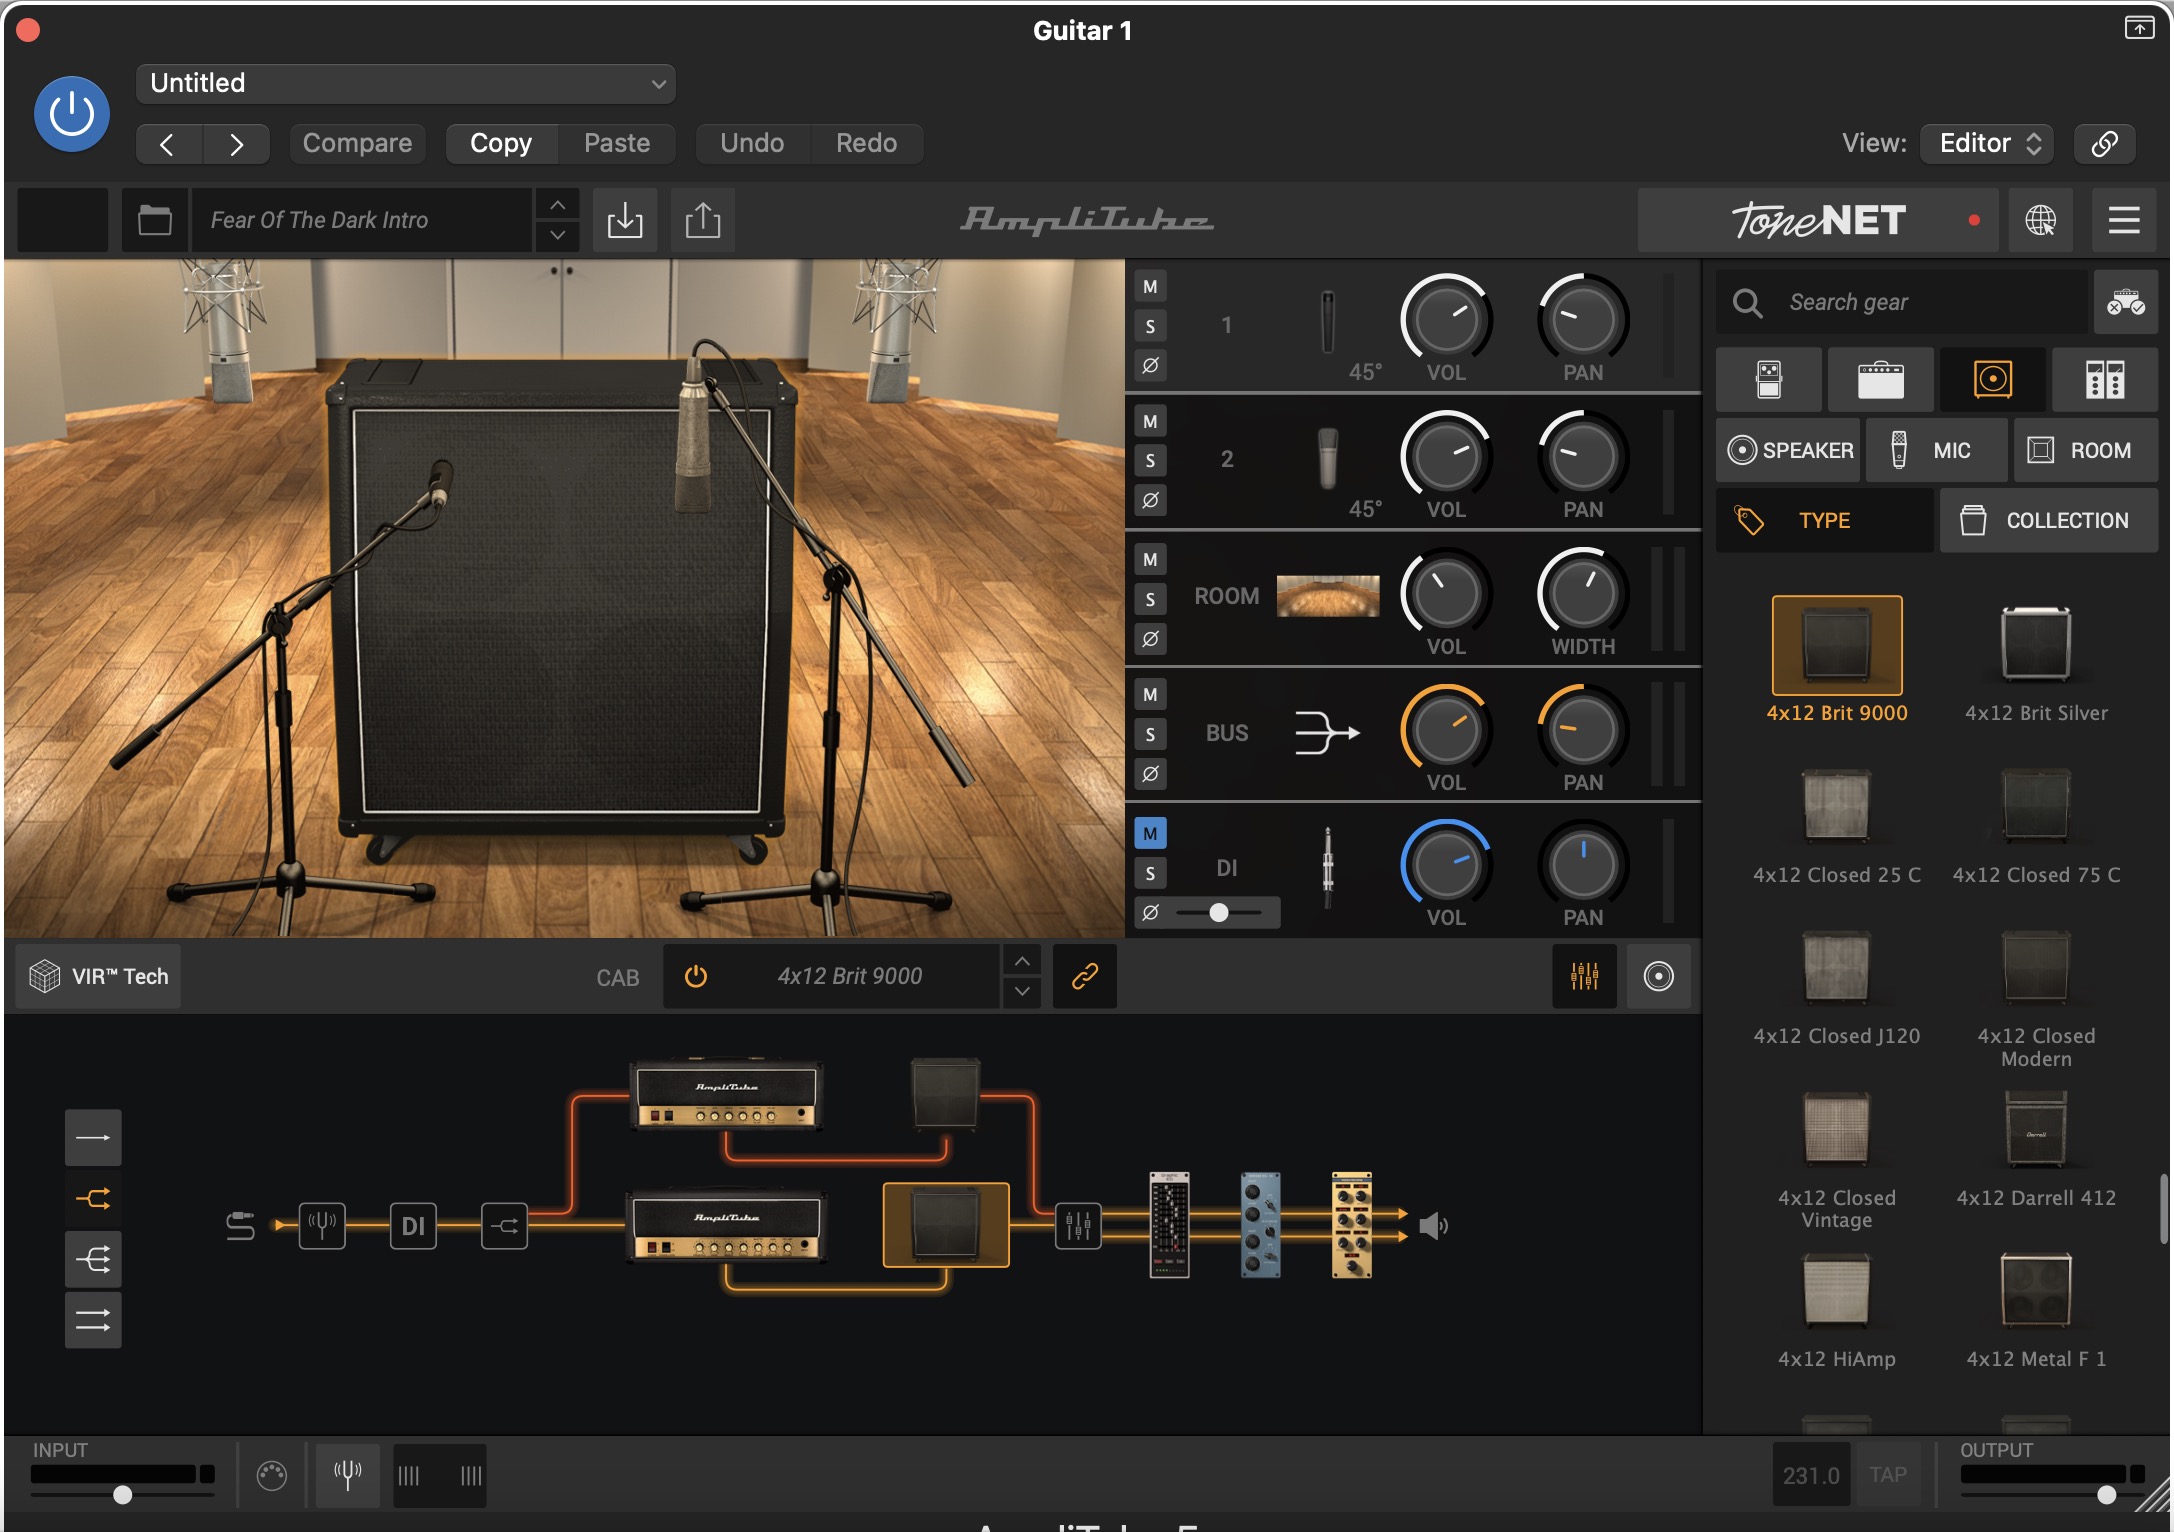Select next cabinet with CAB down arrow
The height and width of the screenshot is (1532, 2174).
click(1021, 991)
